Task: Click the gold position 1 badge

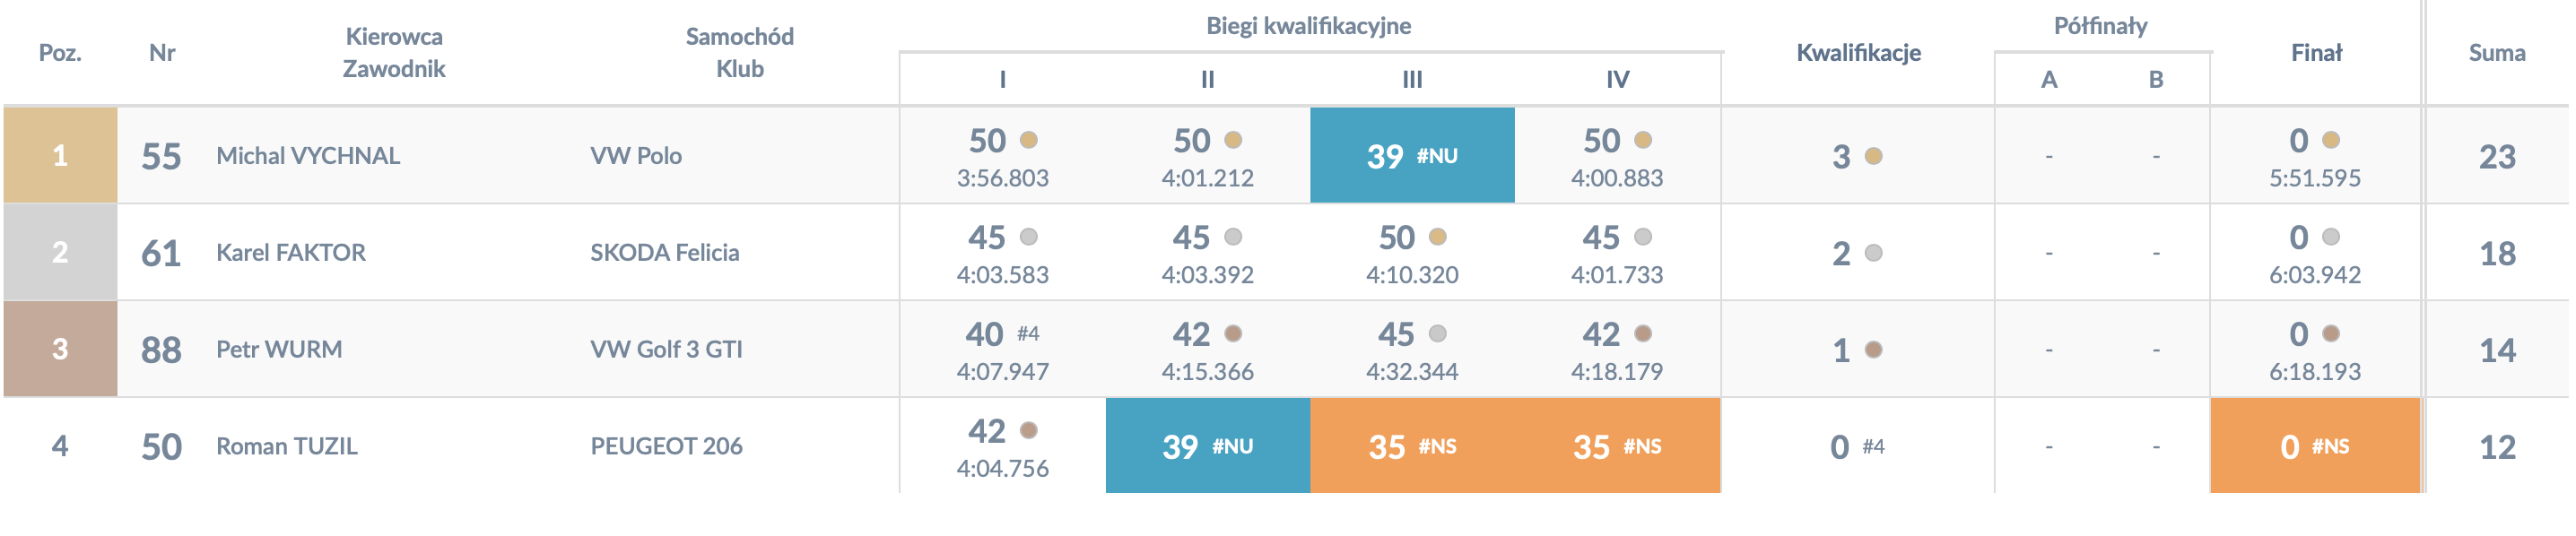Action: [x=60, y=155]
